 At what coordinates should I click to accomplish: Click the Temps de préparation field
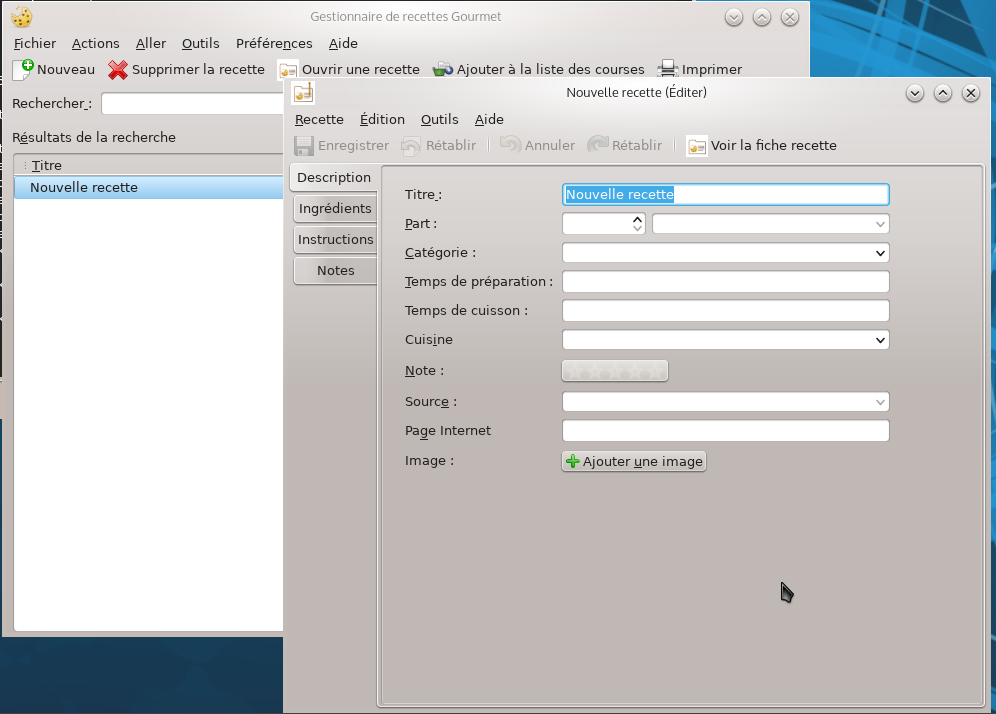click(x=725, y=281)
